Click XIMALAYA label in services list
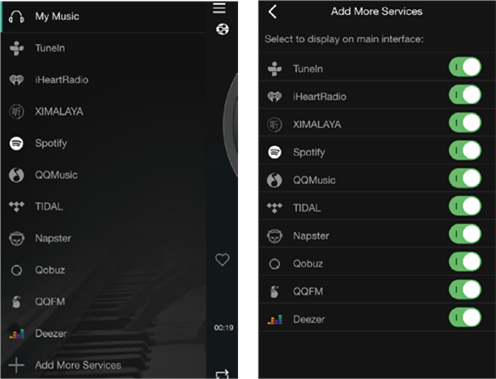Viewport: 496px width, 379px height. [317, 125]
